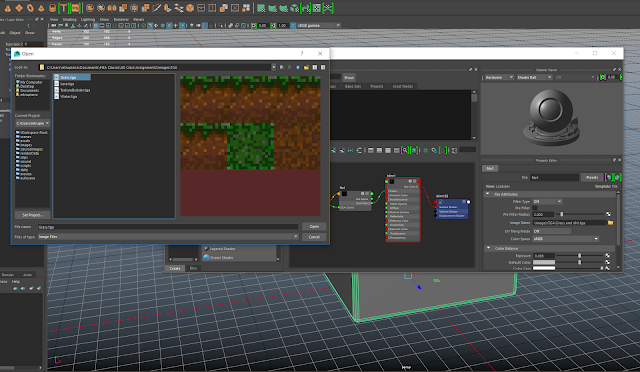The height and width of the screenshot is (372, 640).
Task: Click the polygon torus shelf icon
Action: pos(30,8)
